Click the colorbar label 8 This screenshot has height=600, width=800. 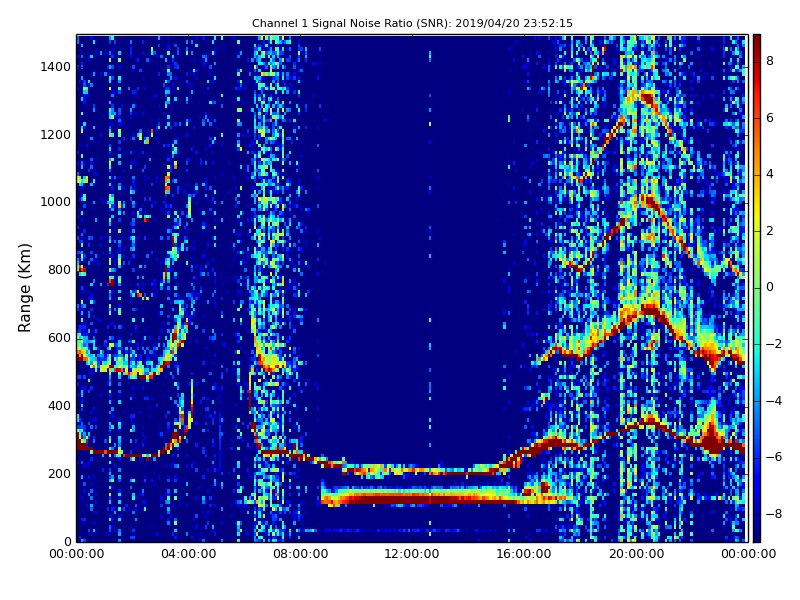(770, 61)
